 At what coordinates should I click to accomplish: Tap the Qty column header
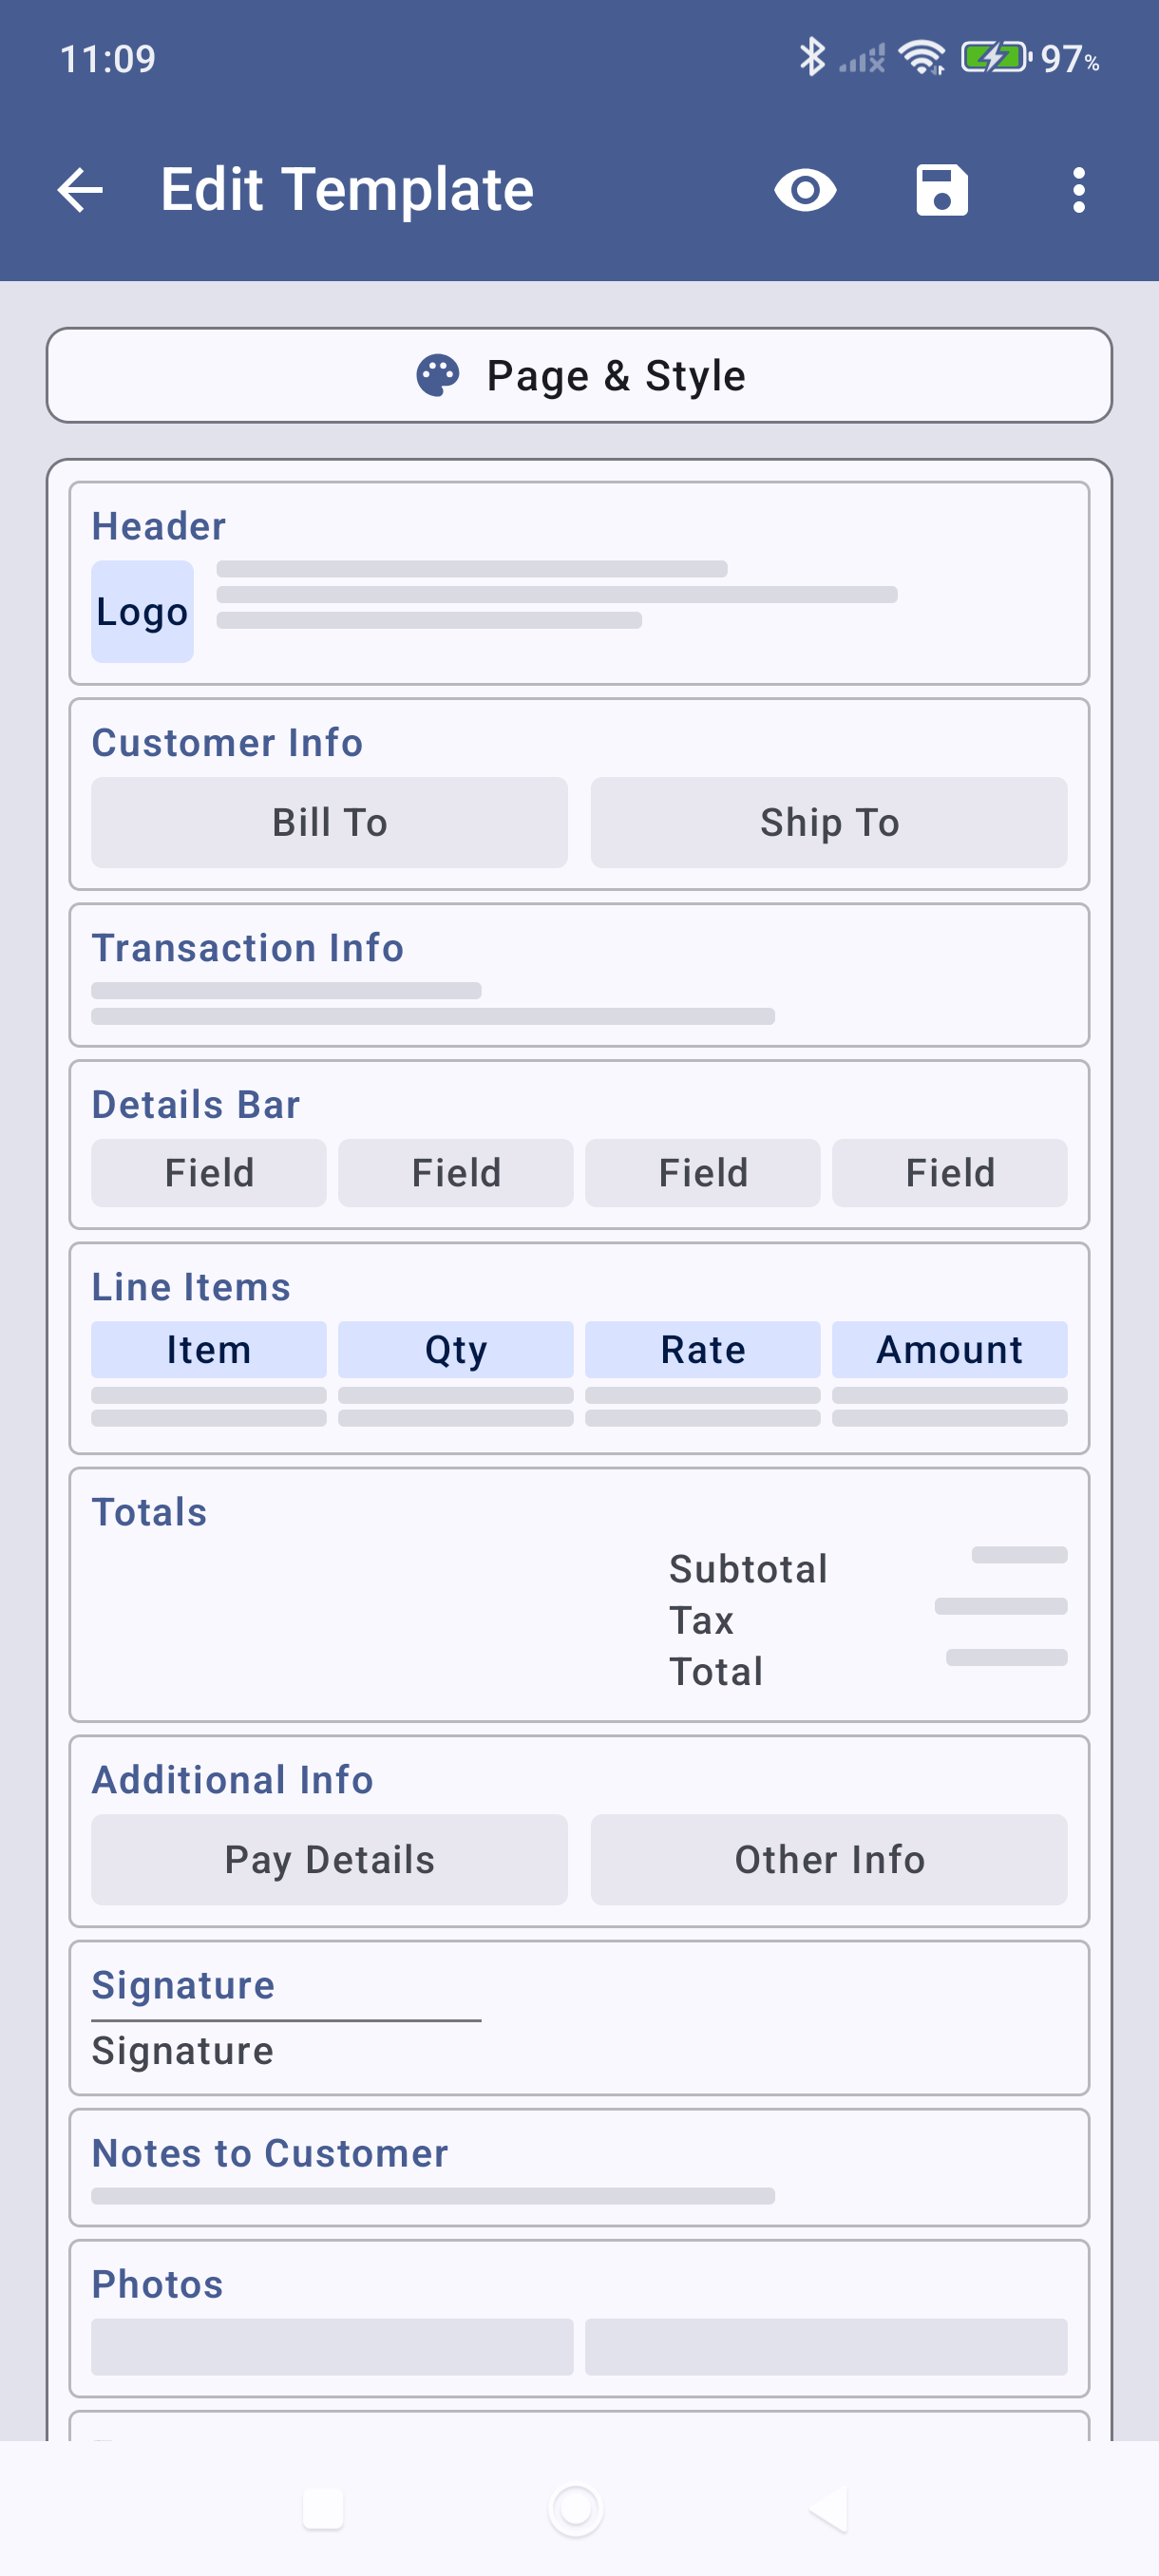click(x=456, y=1349)
